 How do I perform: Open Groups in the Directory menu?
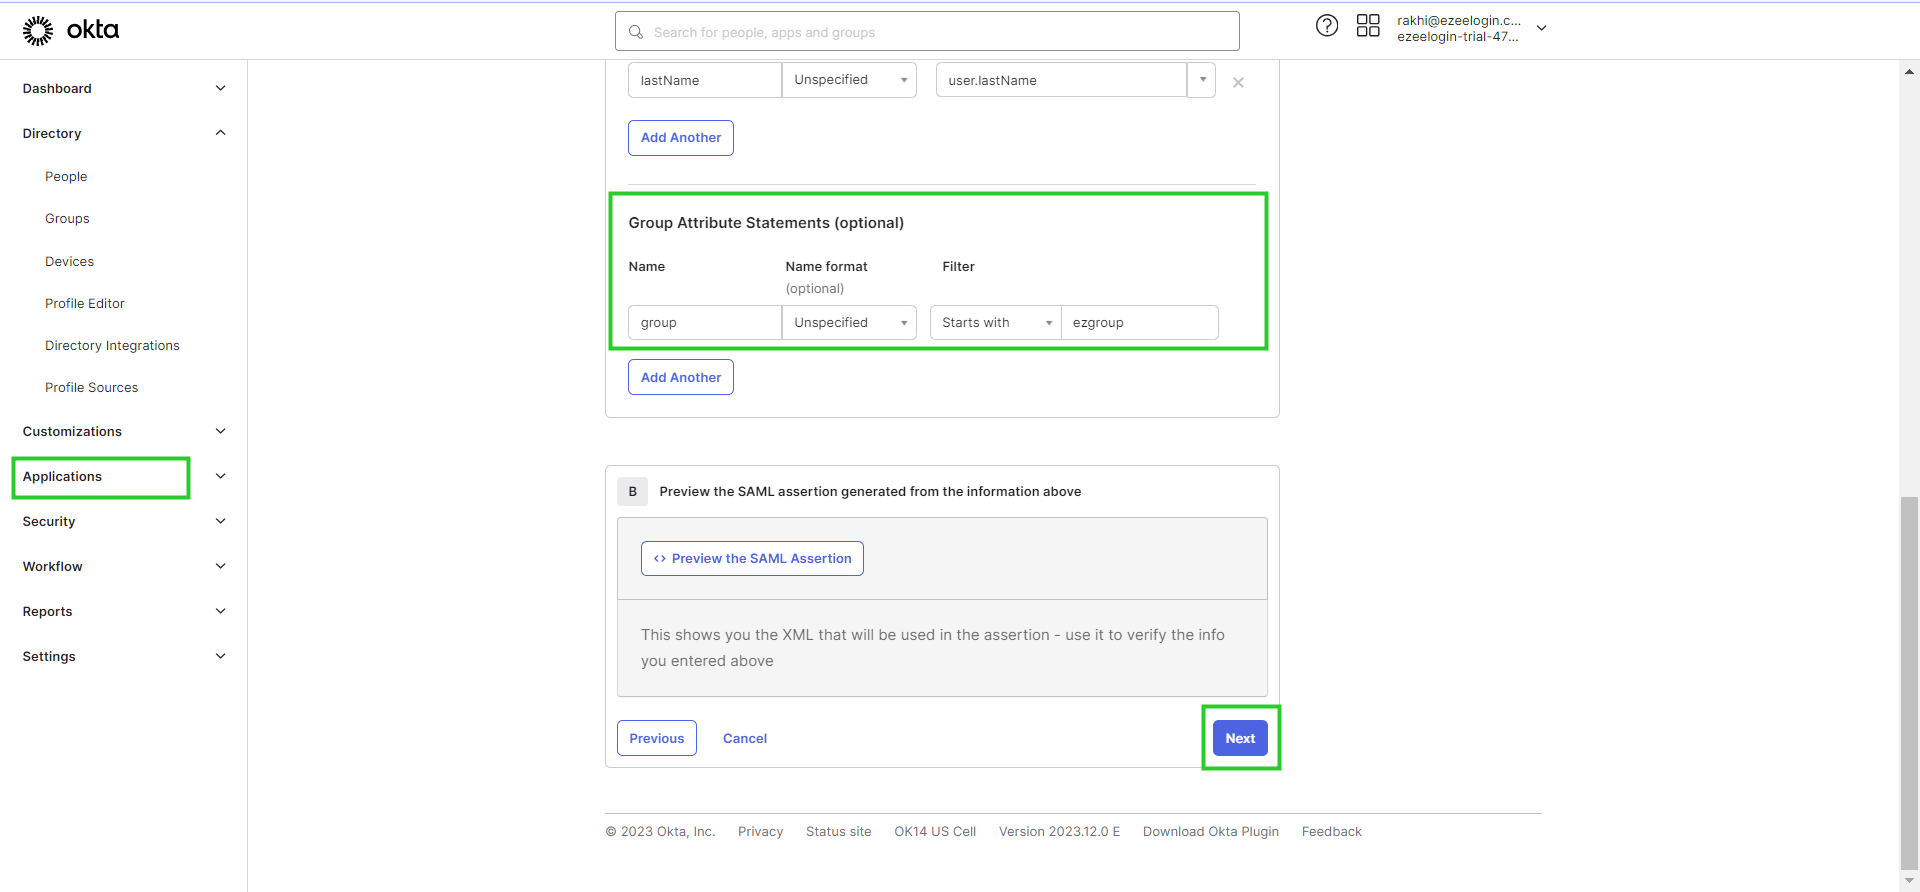[67, 218]
